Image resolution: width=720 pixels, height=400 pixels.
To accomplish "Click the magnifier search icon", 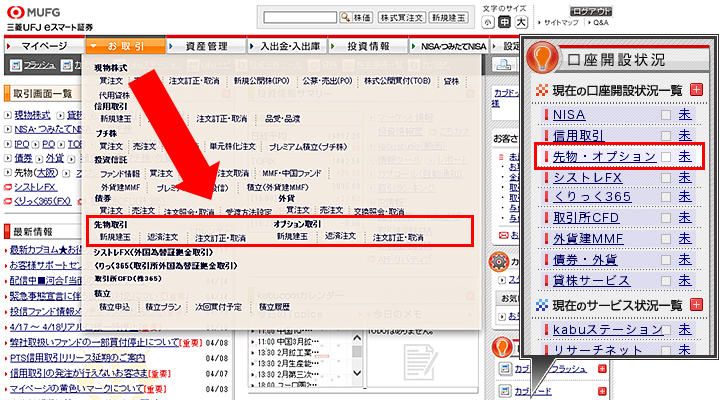I will pyautogui.click(x=344, y=17).
